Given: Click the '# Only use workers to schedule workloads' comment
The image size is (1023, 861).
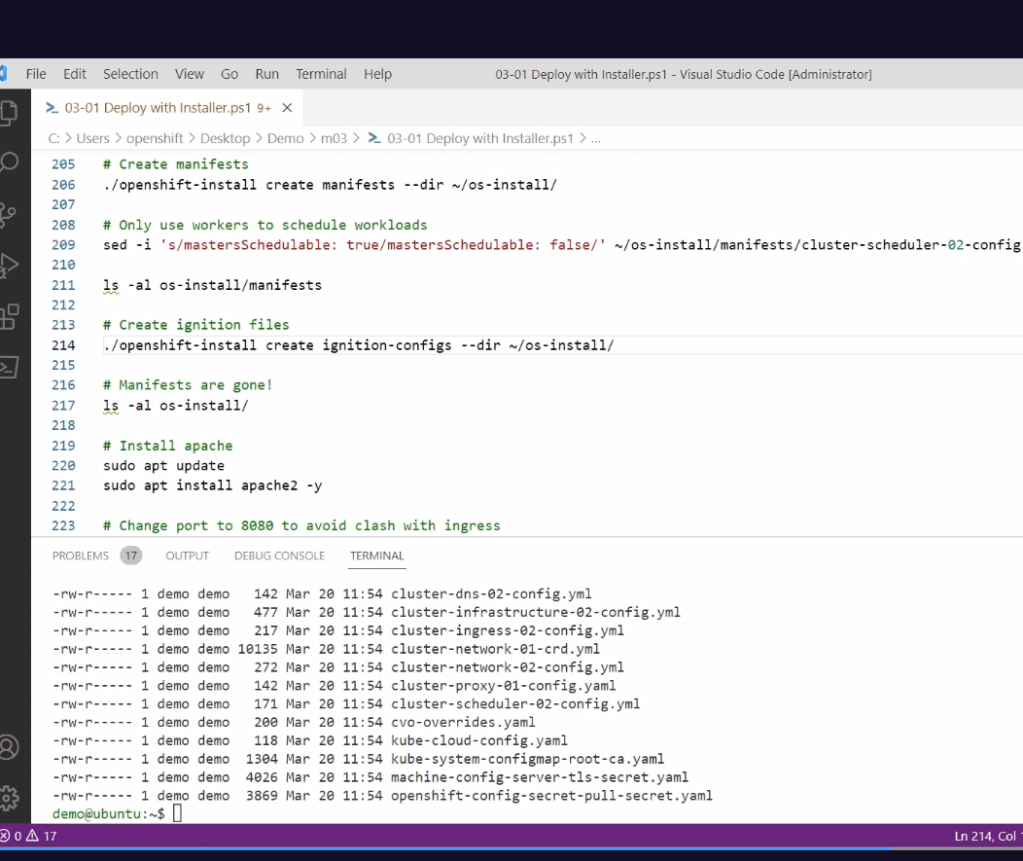Looking at the screenshot, I should pos(265,225).
